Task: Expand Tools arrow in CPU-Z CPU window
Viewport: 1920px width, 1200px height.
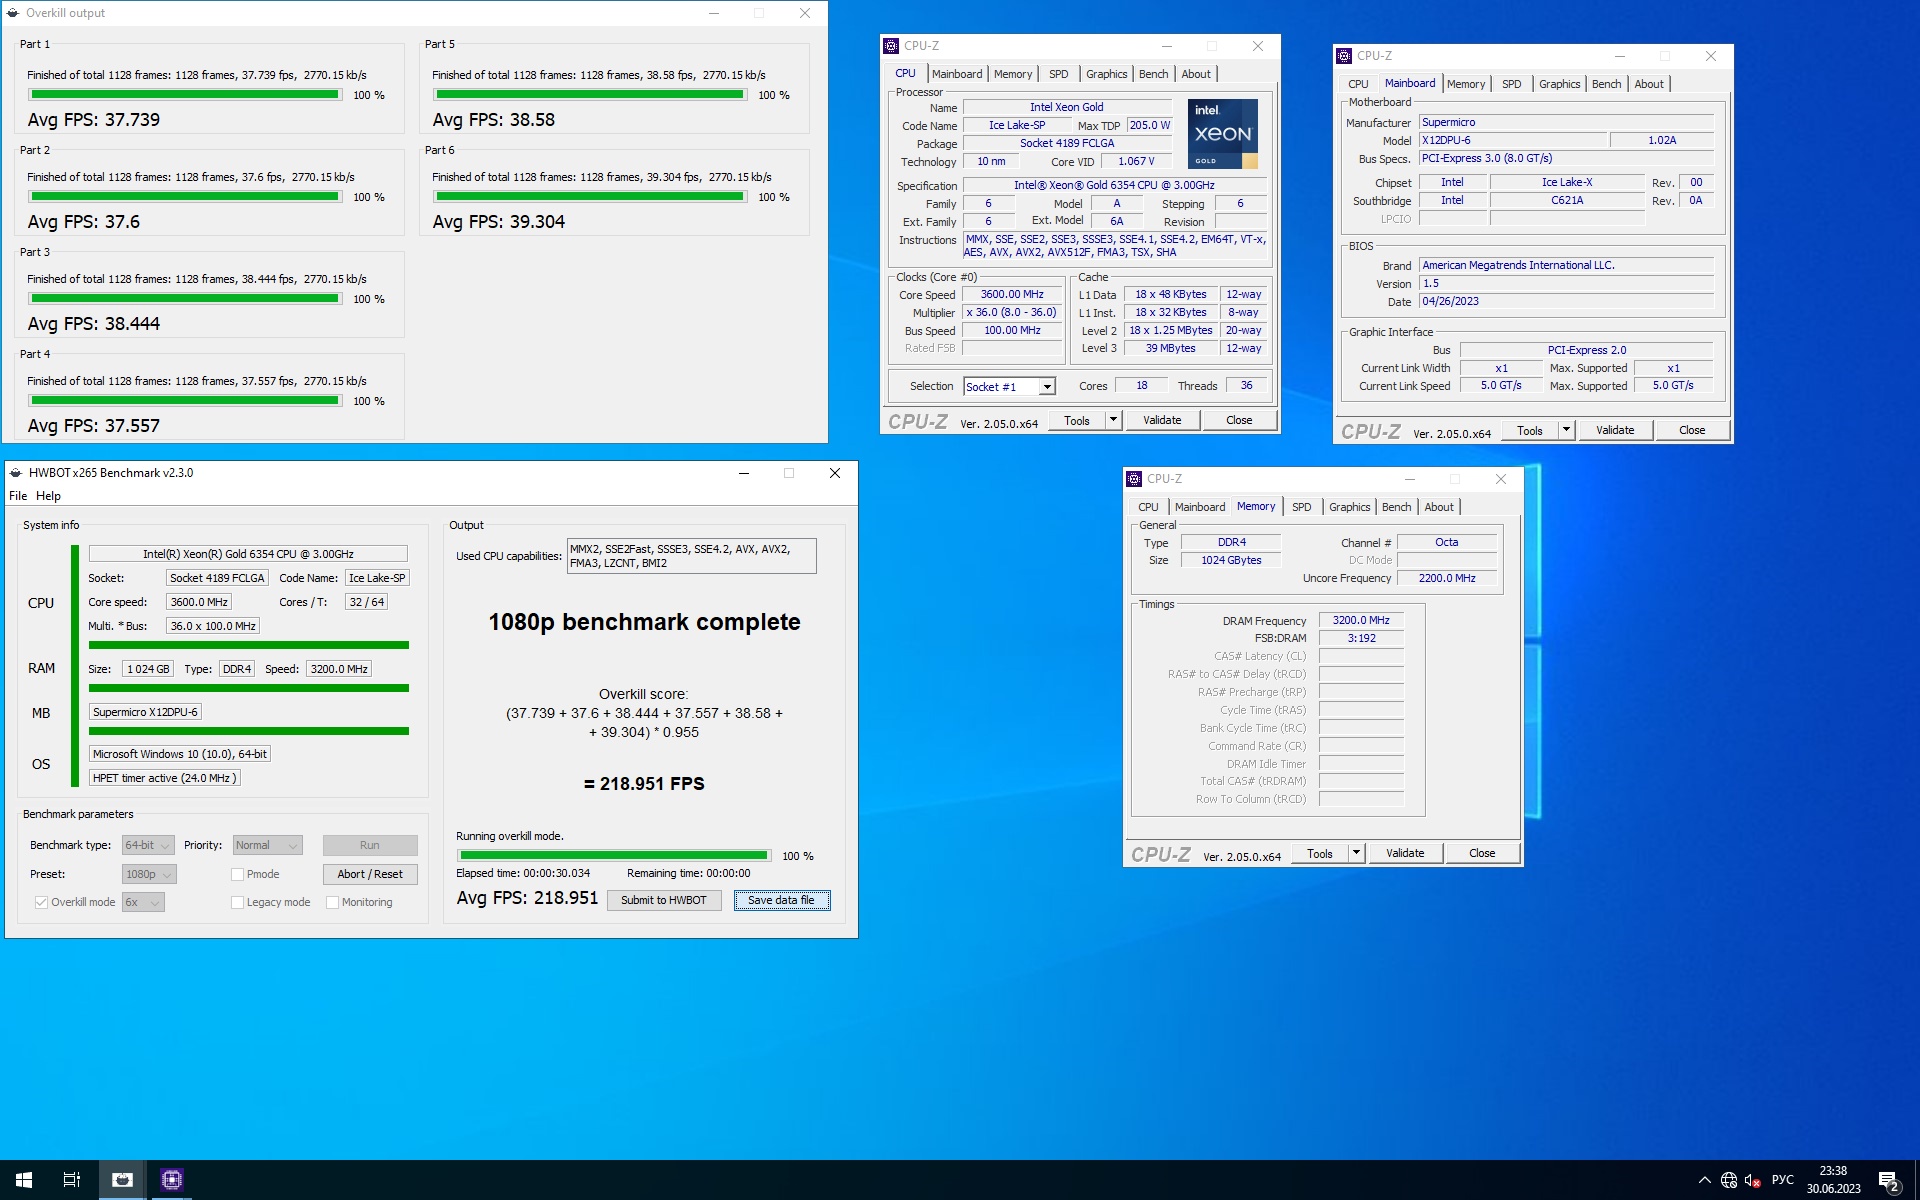Action: pos(1113,420)
